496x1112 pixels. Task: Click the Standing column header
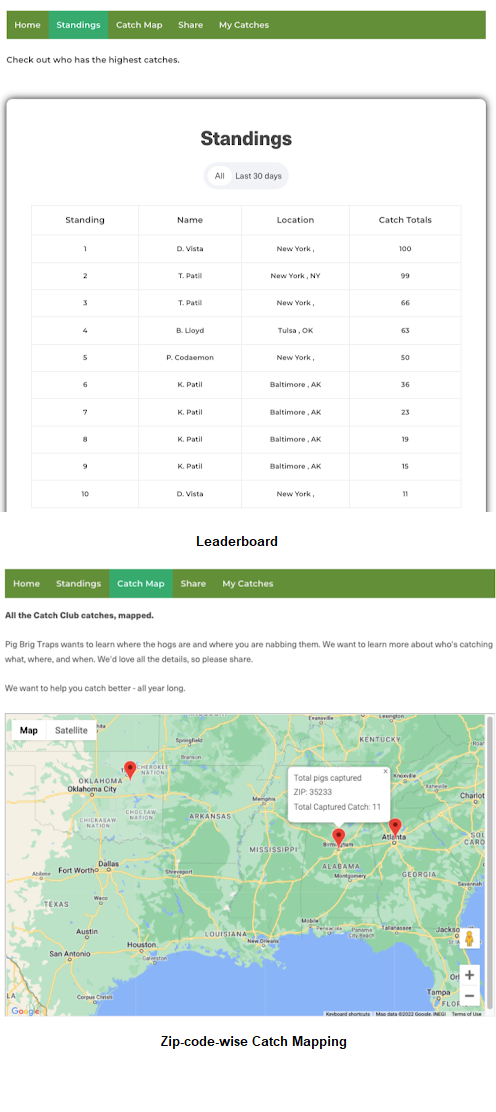[x=85, y=221]
